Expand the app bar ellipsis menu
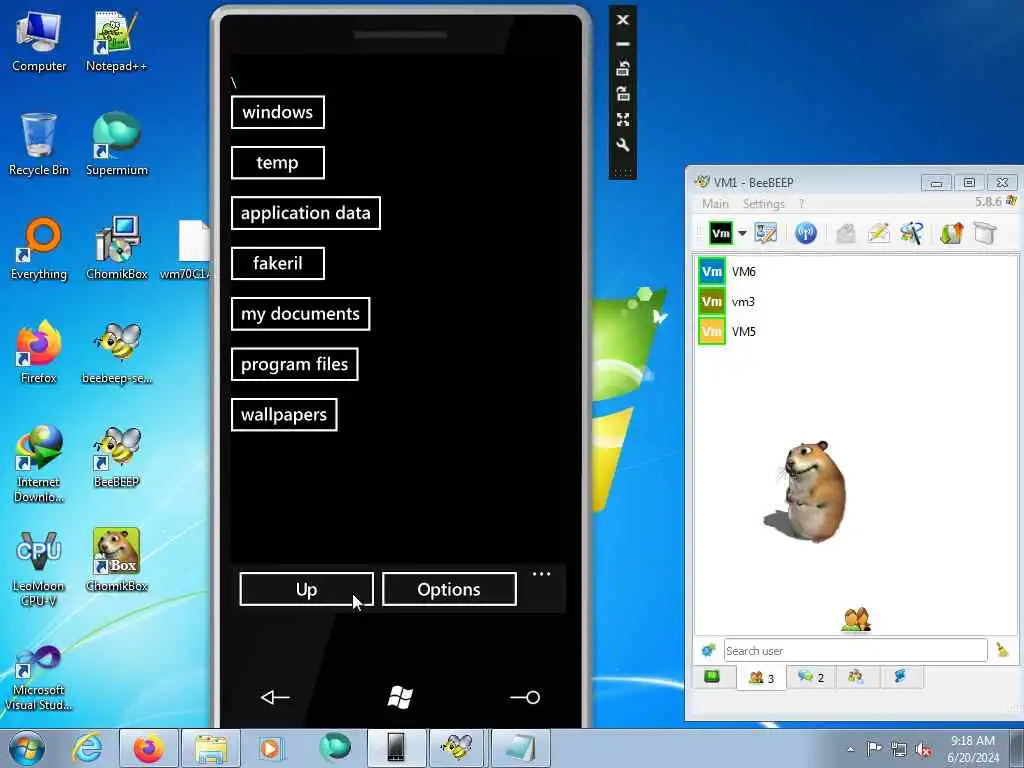The image size is (1024, 768). 541,574
